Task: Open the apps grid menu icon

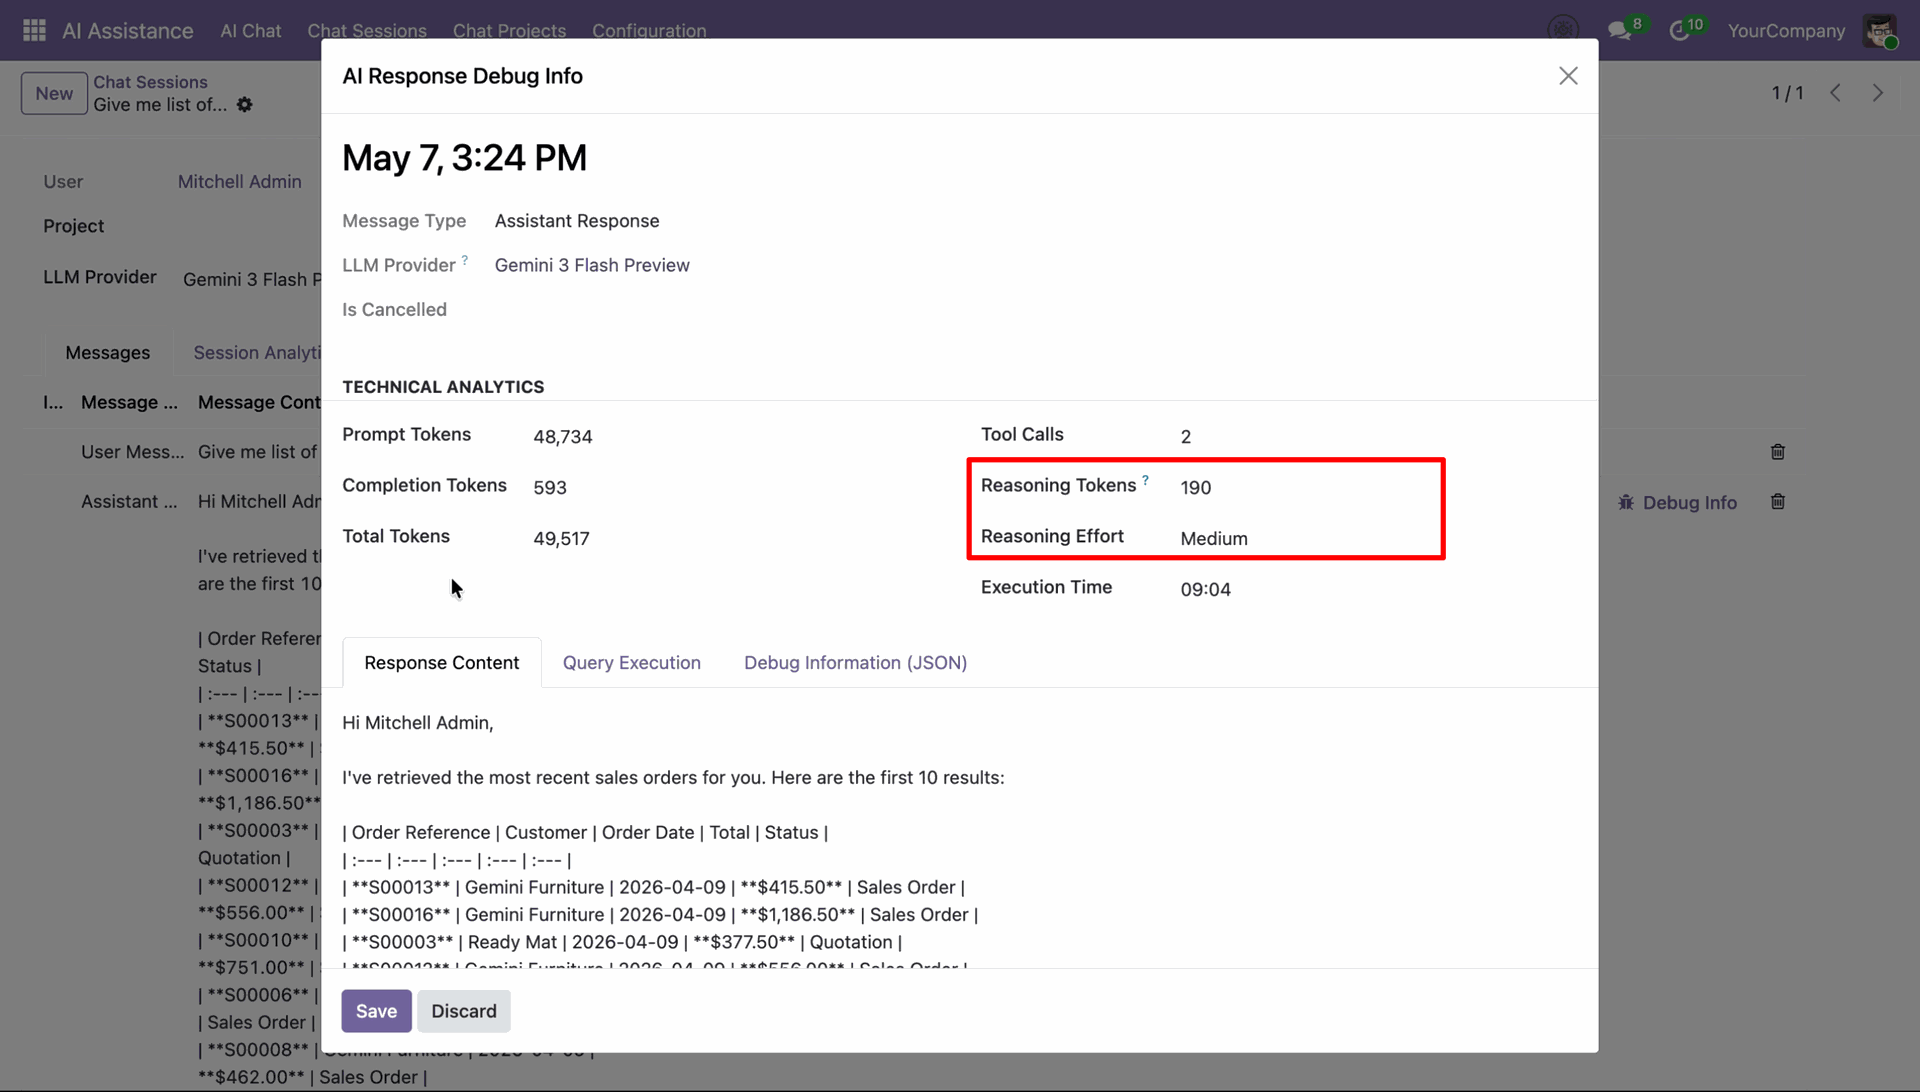Action: [x=34, y=30]
